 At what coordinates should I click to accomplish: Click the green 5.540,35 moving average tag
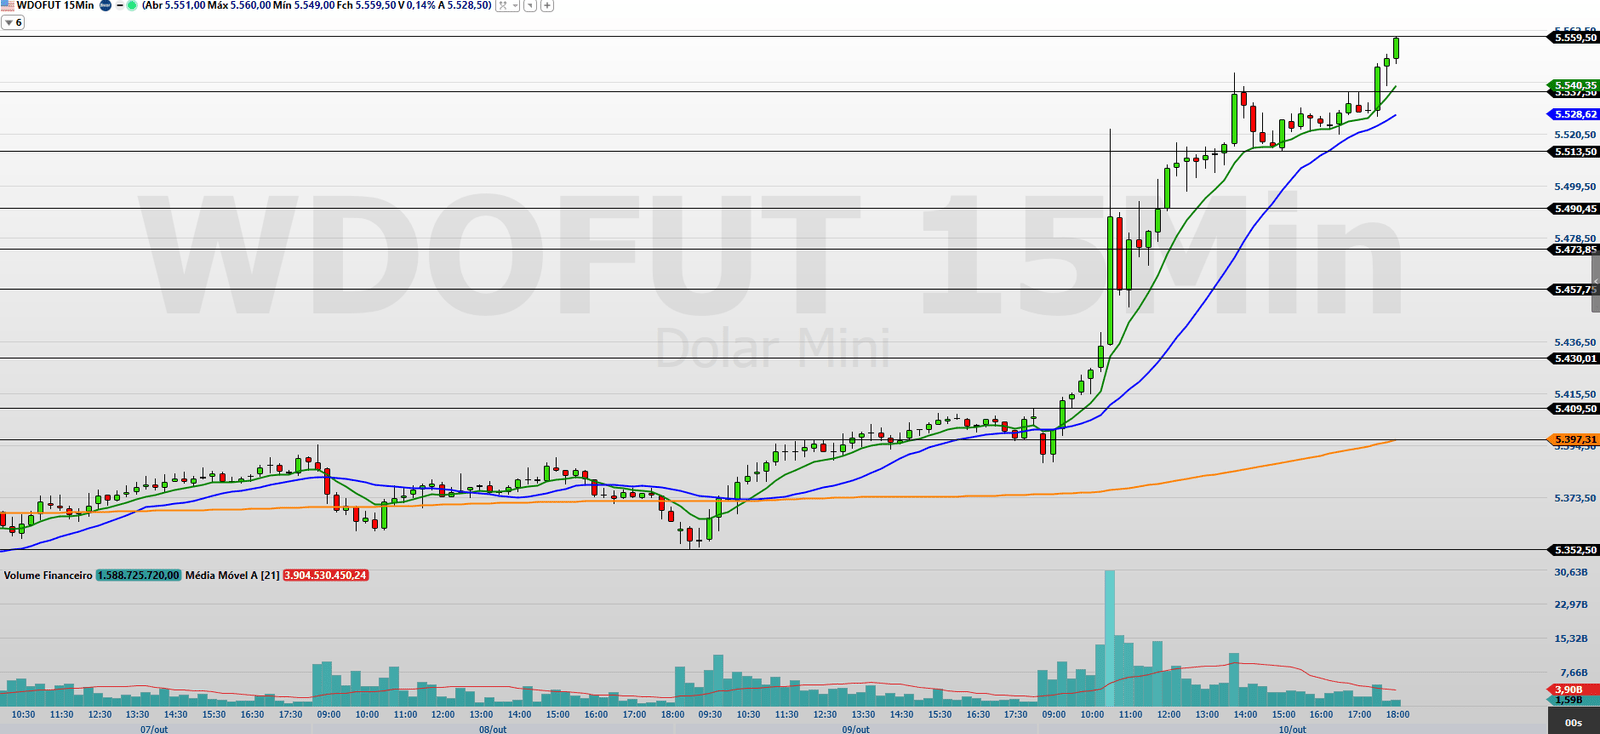pyautogui.click(x=1574, y=85)
